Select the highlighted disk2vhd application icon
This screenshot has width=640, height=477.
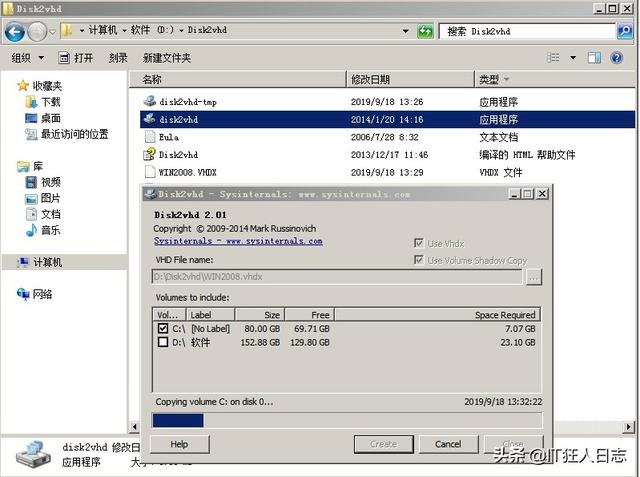pyautogui.click(x=150, y=119)
